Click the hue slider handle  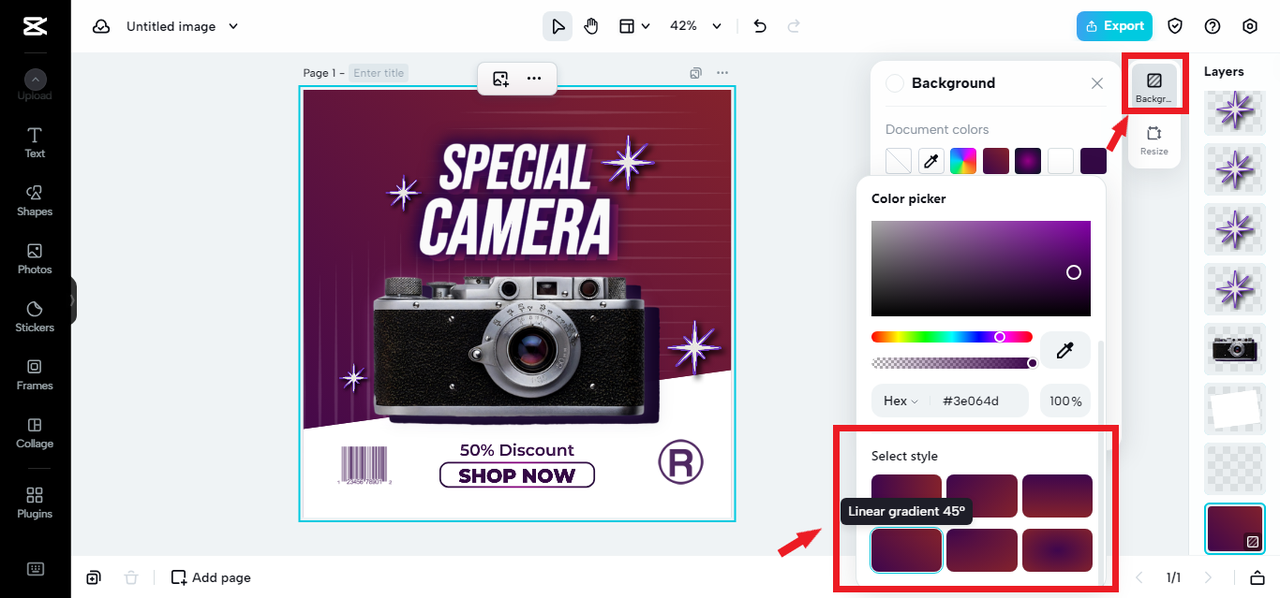(x=999, y=337)
